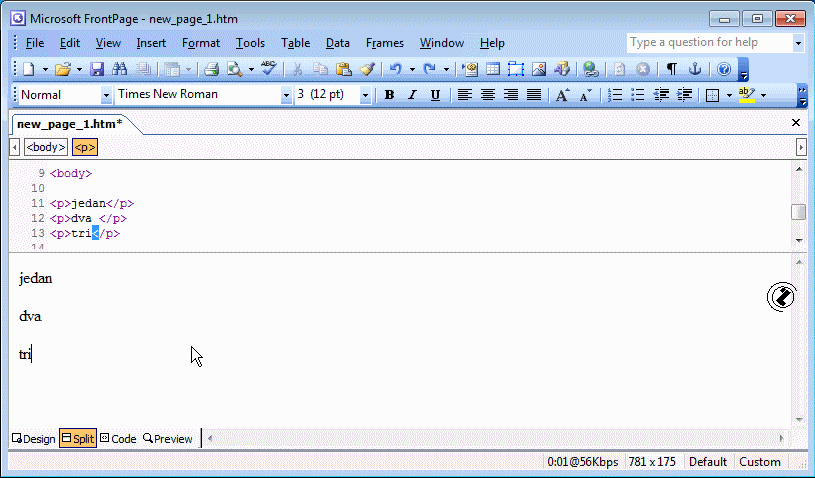Viewport: 815px width, 478px height.
Task: Switch to the Code view tab
Action: click(x=118, y=439)
